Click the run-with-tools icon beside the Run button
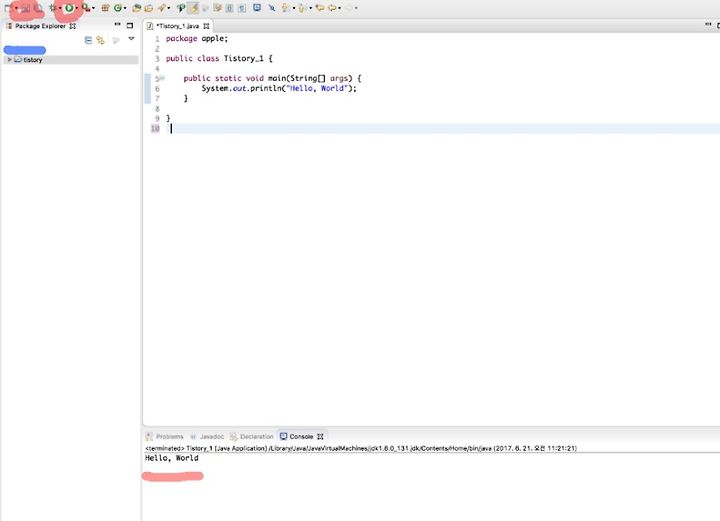This screenshot has width=720, height=521. tap(85, 8)
